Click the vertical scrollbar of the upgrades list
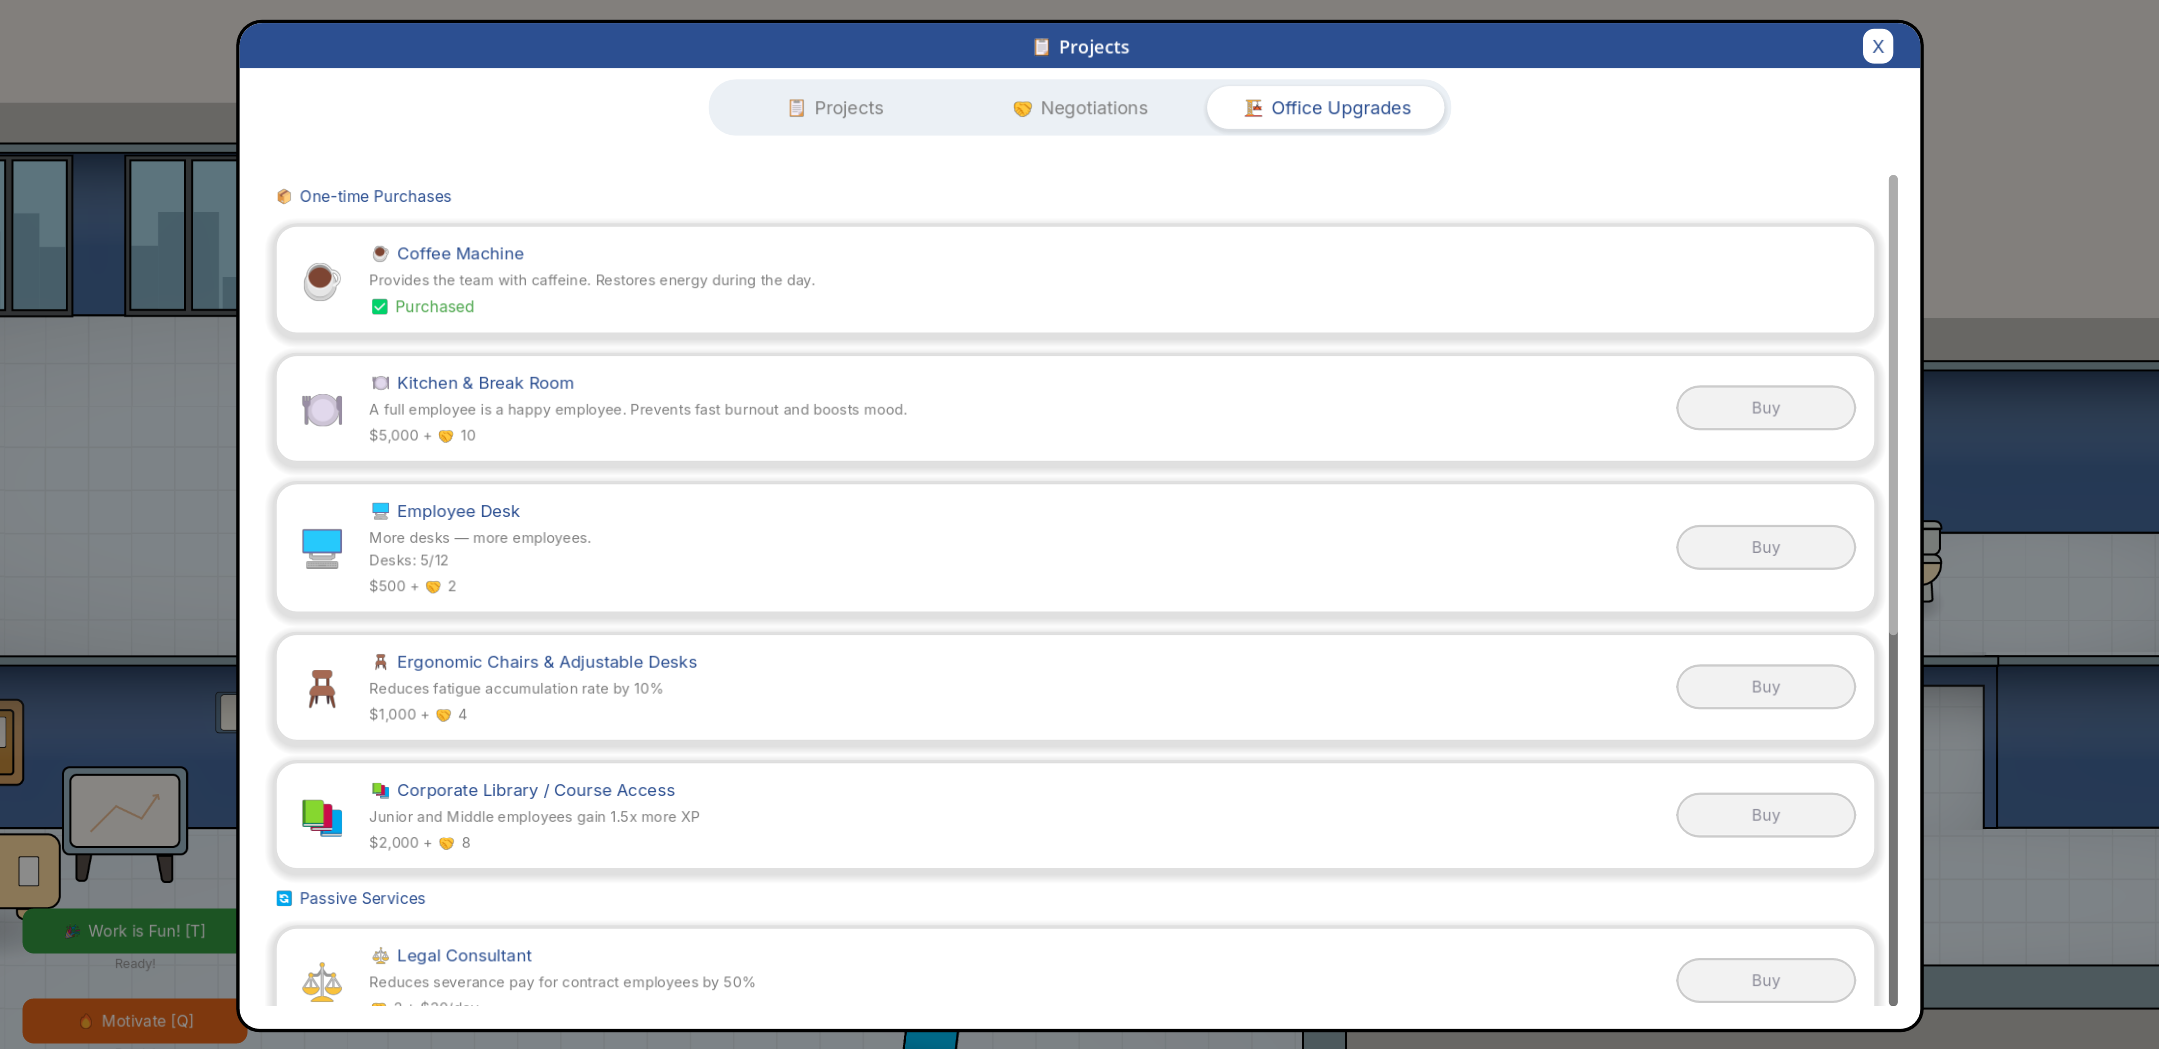Screen dimensions: 2159x1049 click(1892, 590)
